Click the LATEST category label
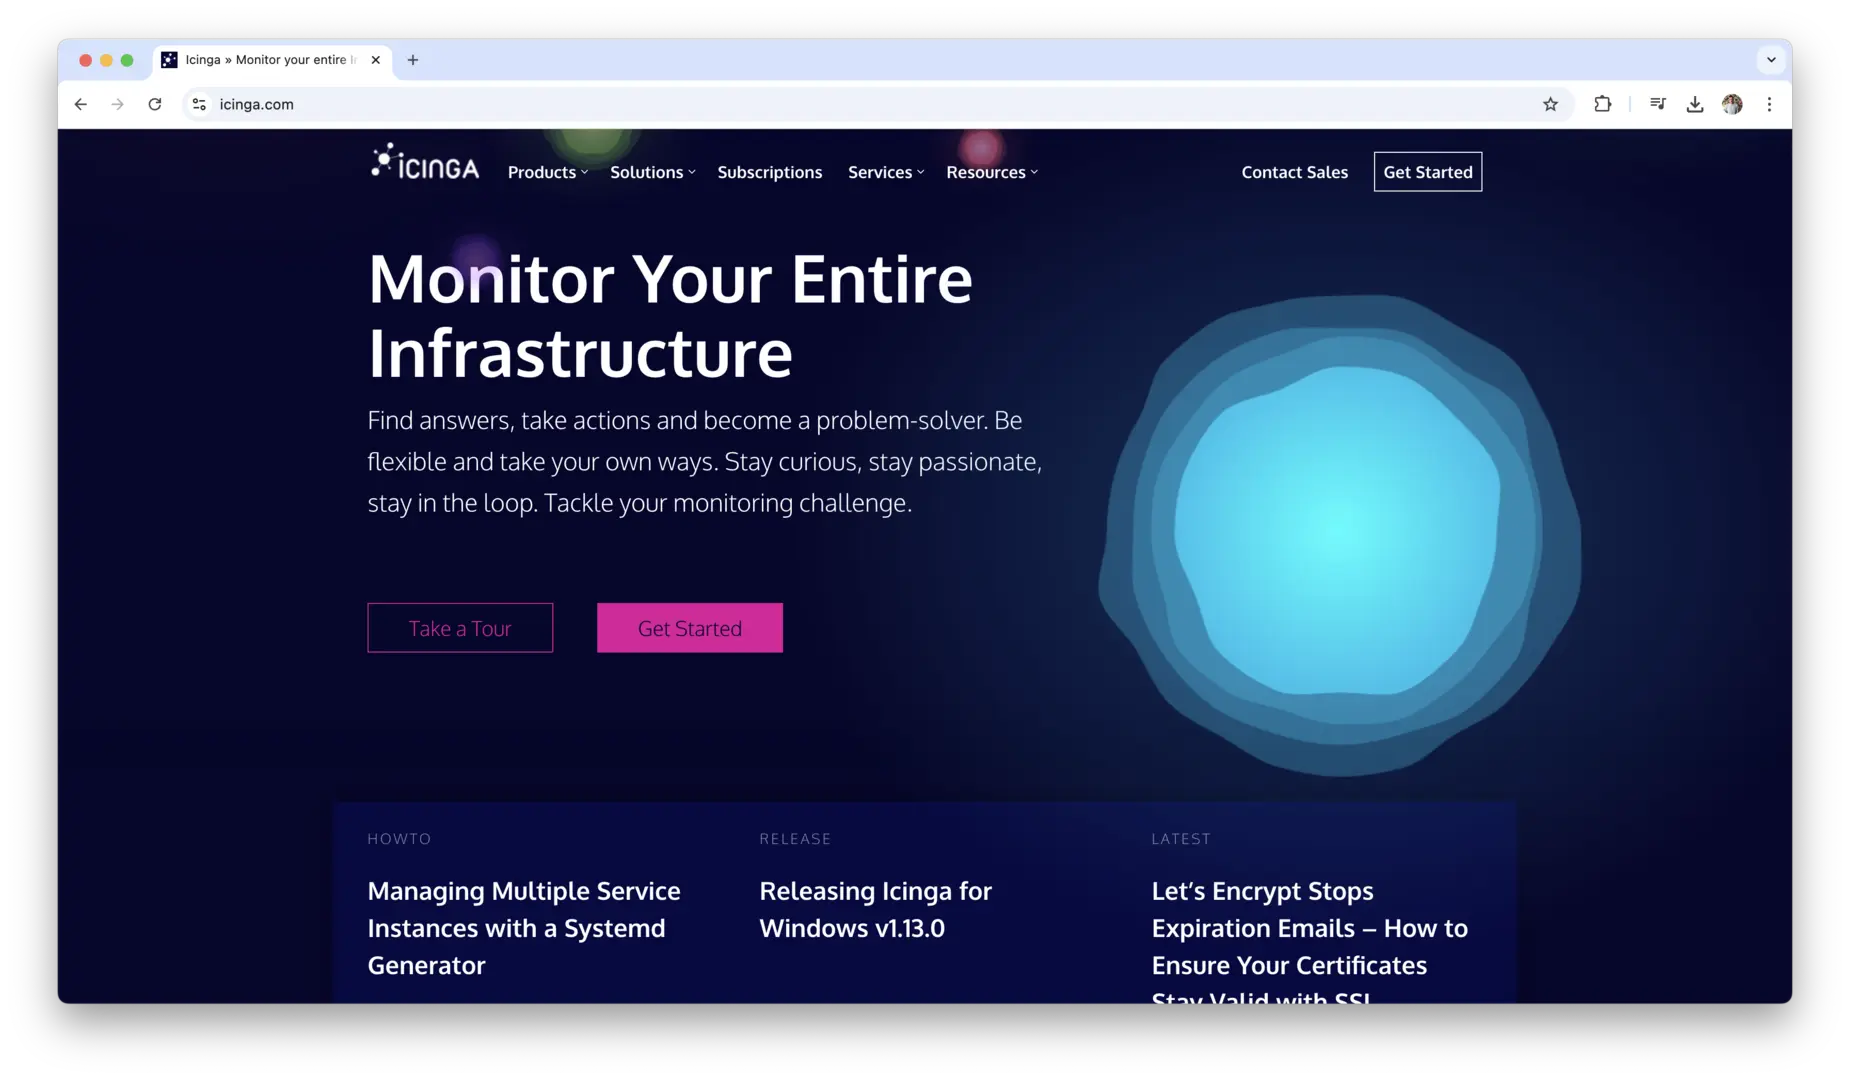Image resolution: width=1850 pixels, height=1080 pixels. pyautogui.click(x=1181, y=839)
